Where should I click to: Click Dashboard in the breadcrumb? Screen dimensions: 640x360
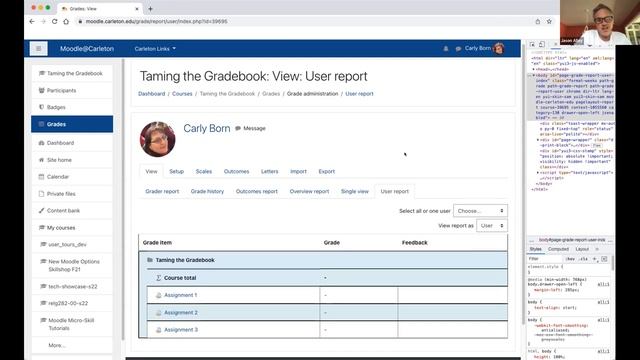pos(152,94)
